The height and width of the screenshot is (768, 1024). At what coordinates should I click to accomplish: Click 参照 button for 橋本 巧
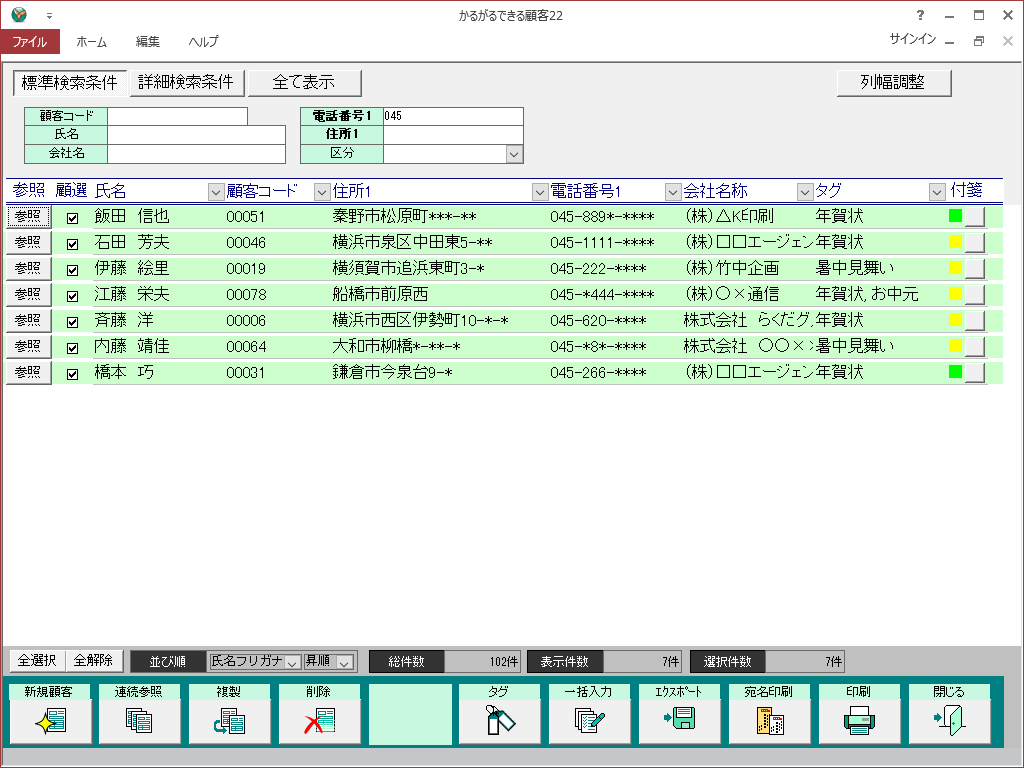click(28, 372)
